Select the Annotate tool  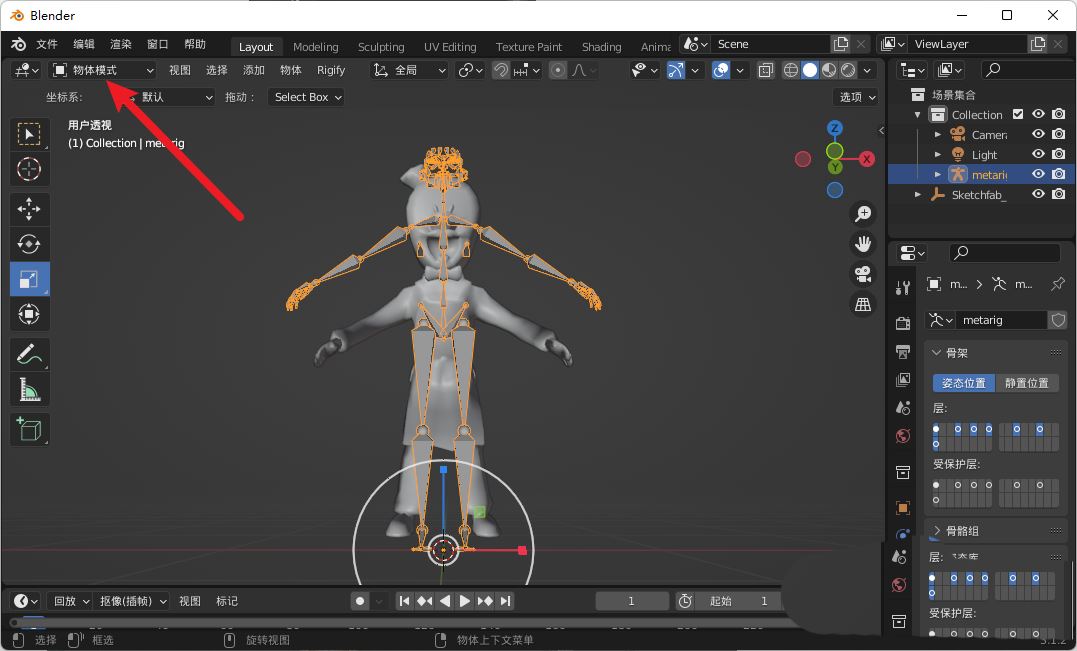point(29,352)
